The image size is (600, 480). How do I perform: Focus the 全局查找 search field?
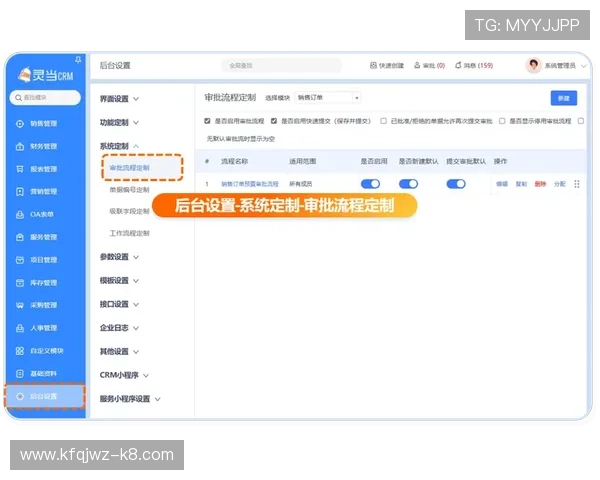(x=281, y=65)
